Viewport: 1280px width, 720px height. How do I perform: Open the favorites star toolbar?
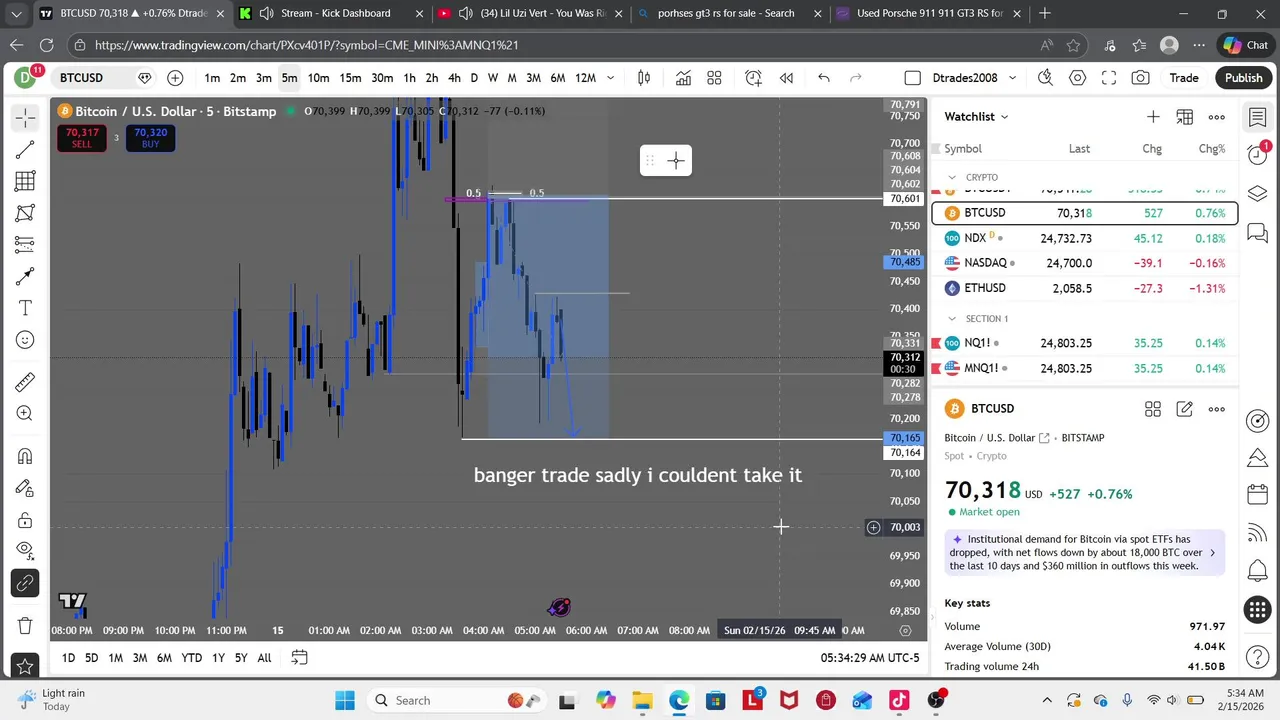pos(25,666)
